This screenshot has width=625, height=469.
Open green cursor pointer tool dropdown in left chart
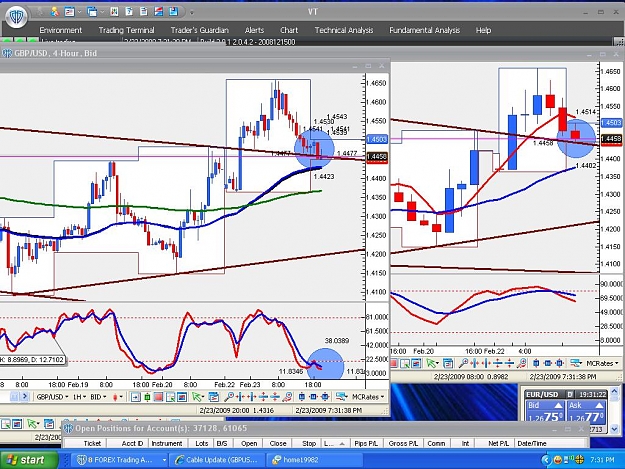click(198, 397)
